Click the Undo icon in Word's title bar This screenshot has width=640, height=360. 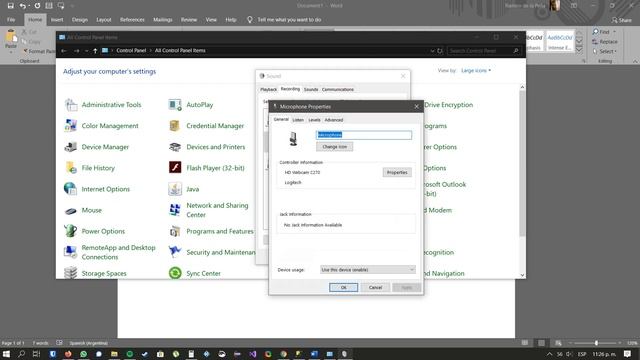tap(22, 6)
